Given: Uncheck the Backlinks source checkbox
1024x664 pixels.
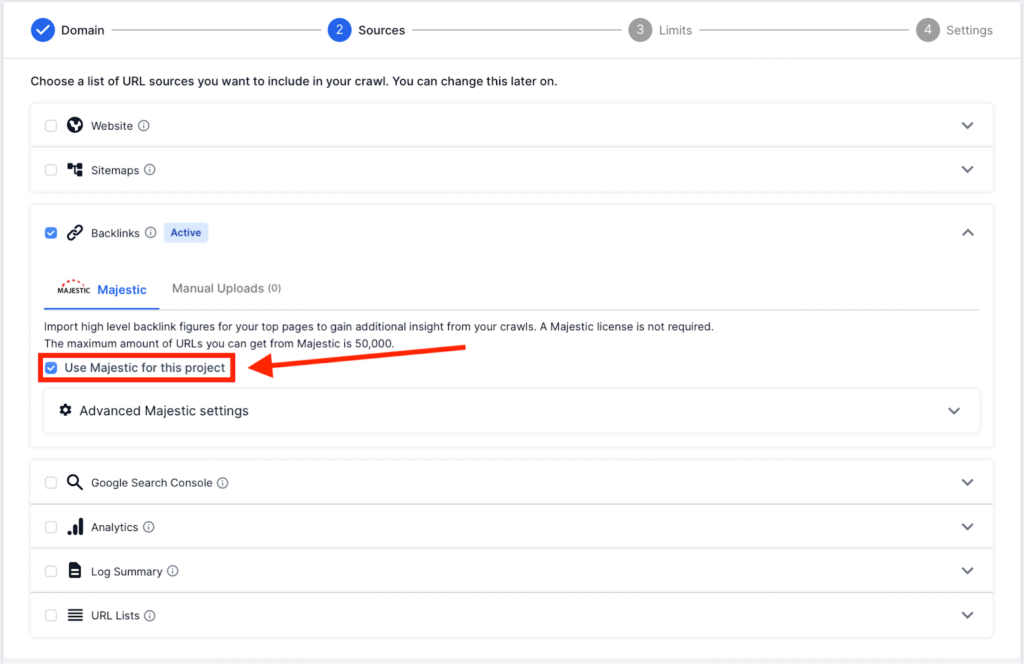Looking at the screenshot, I should click(x=51, y=232).
